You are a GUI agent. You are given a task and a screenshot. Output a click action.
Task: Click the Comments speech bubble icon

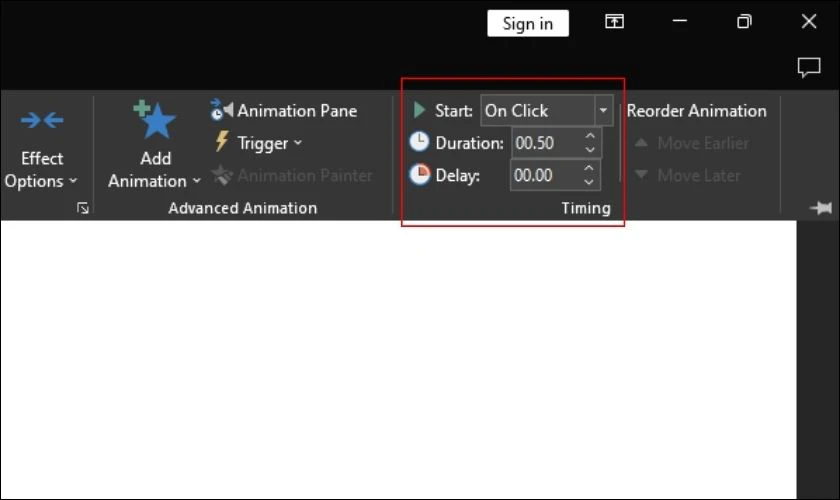(x=808, y=68)
